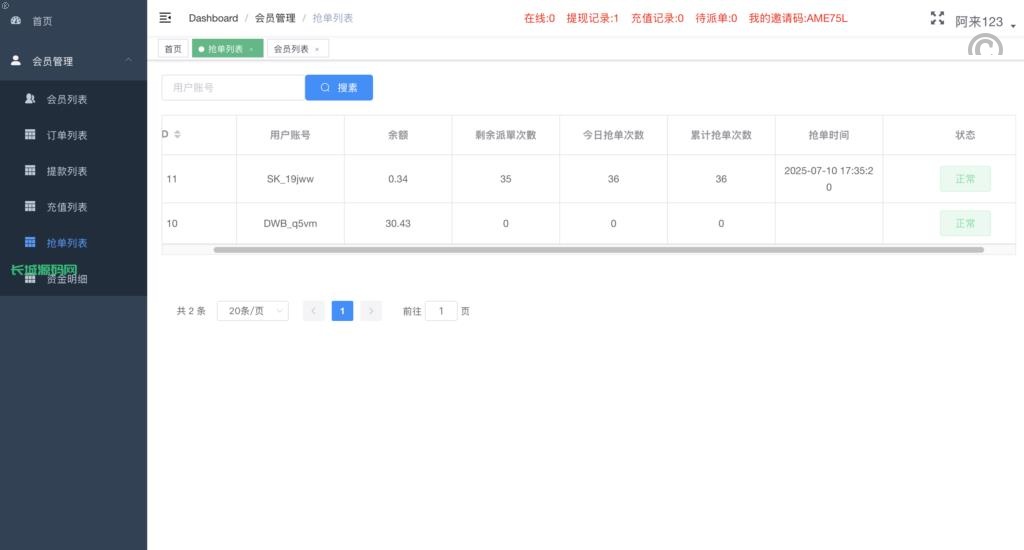Click the 订单列表 grid icon
The image size is (1024, 550).
point(30,135)
